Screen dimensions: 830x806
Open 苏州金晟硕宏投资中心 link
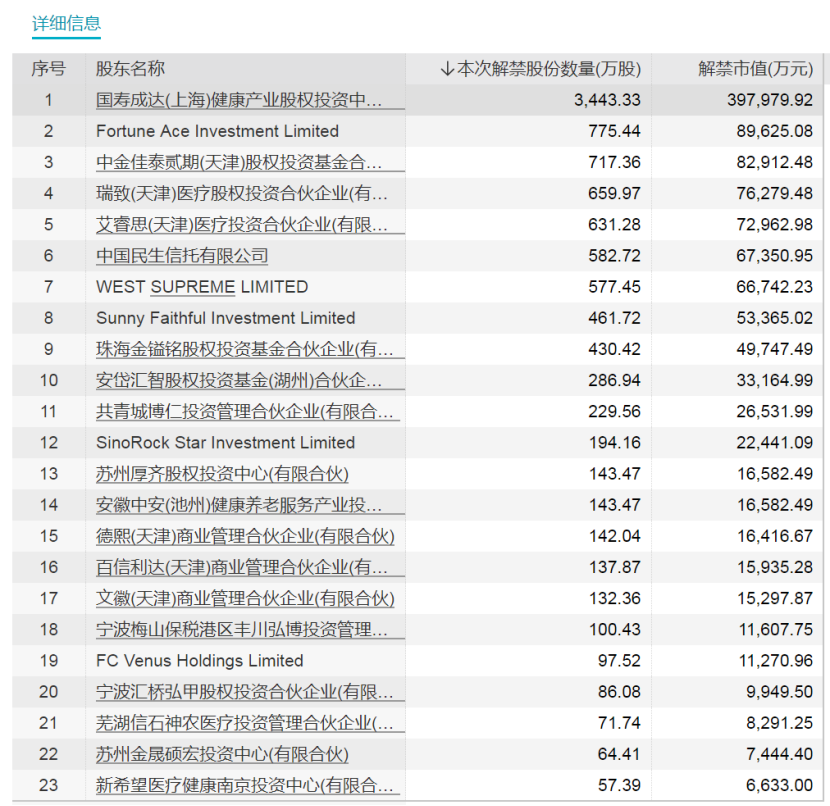[222, 754]
